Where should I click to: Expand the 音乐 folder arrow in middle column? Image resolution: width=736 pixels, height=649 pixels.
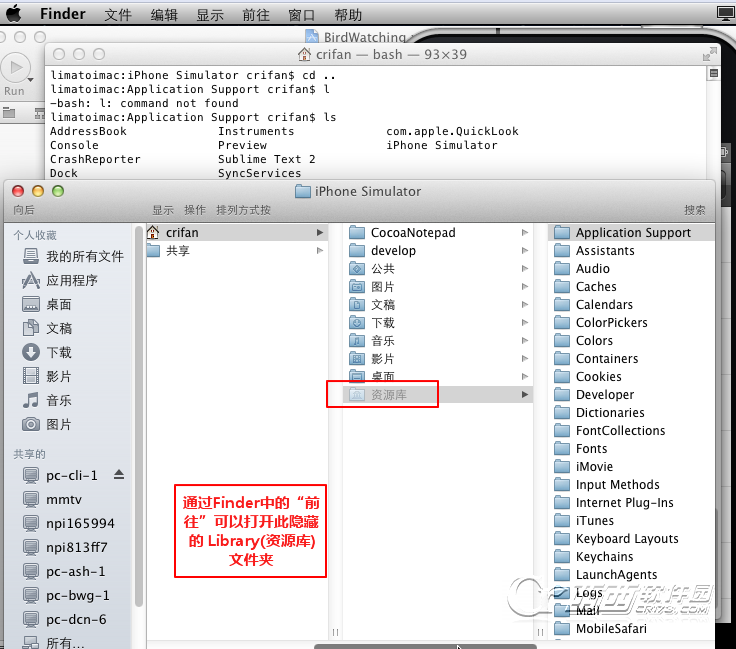click(525, 341)
